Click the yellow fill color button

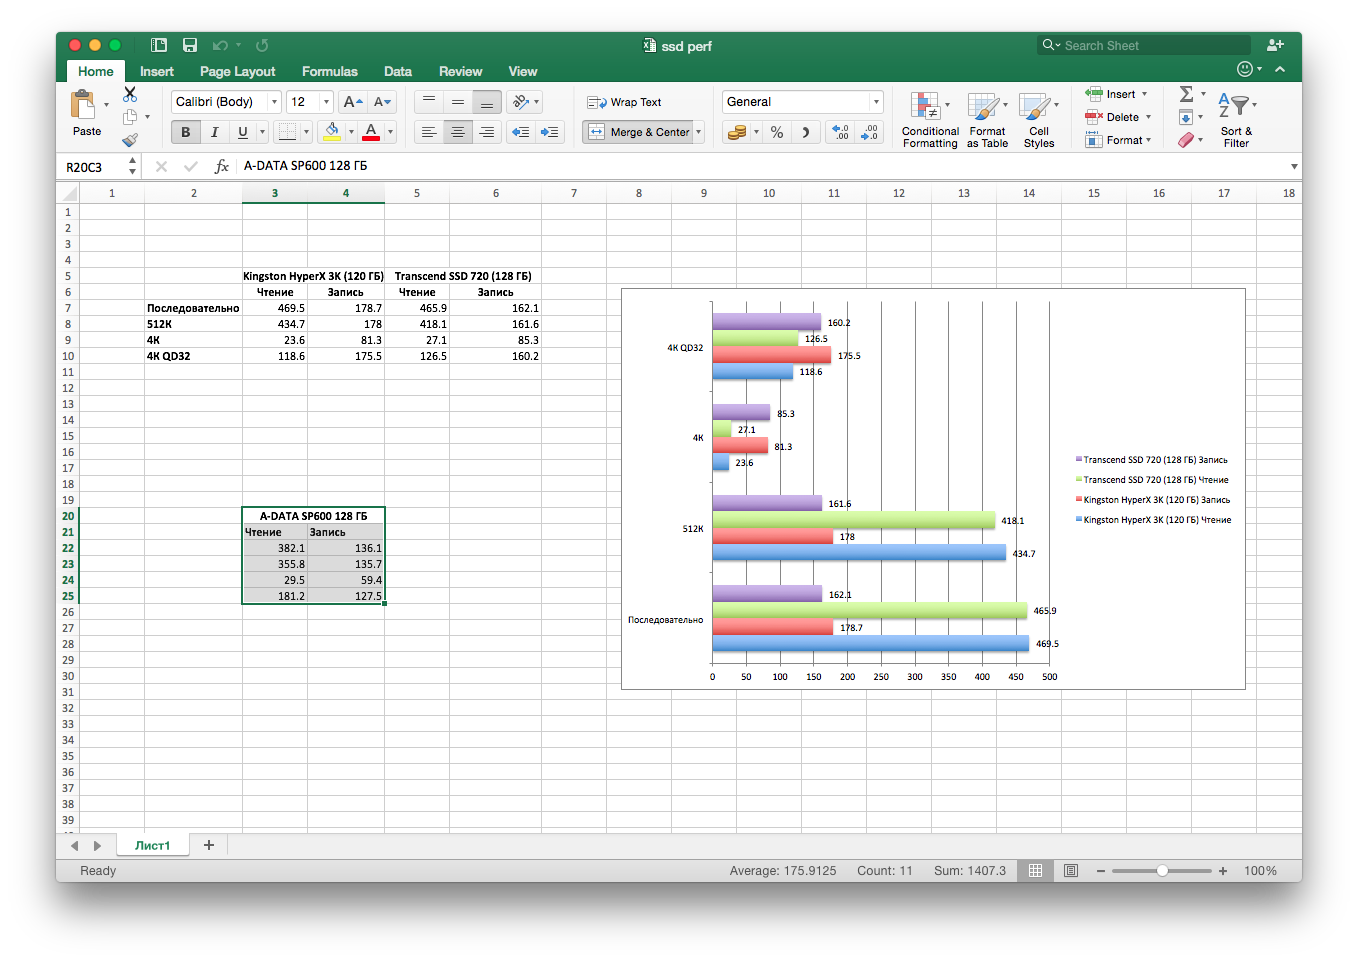[x=332, y=132]
